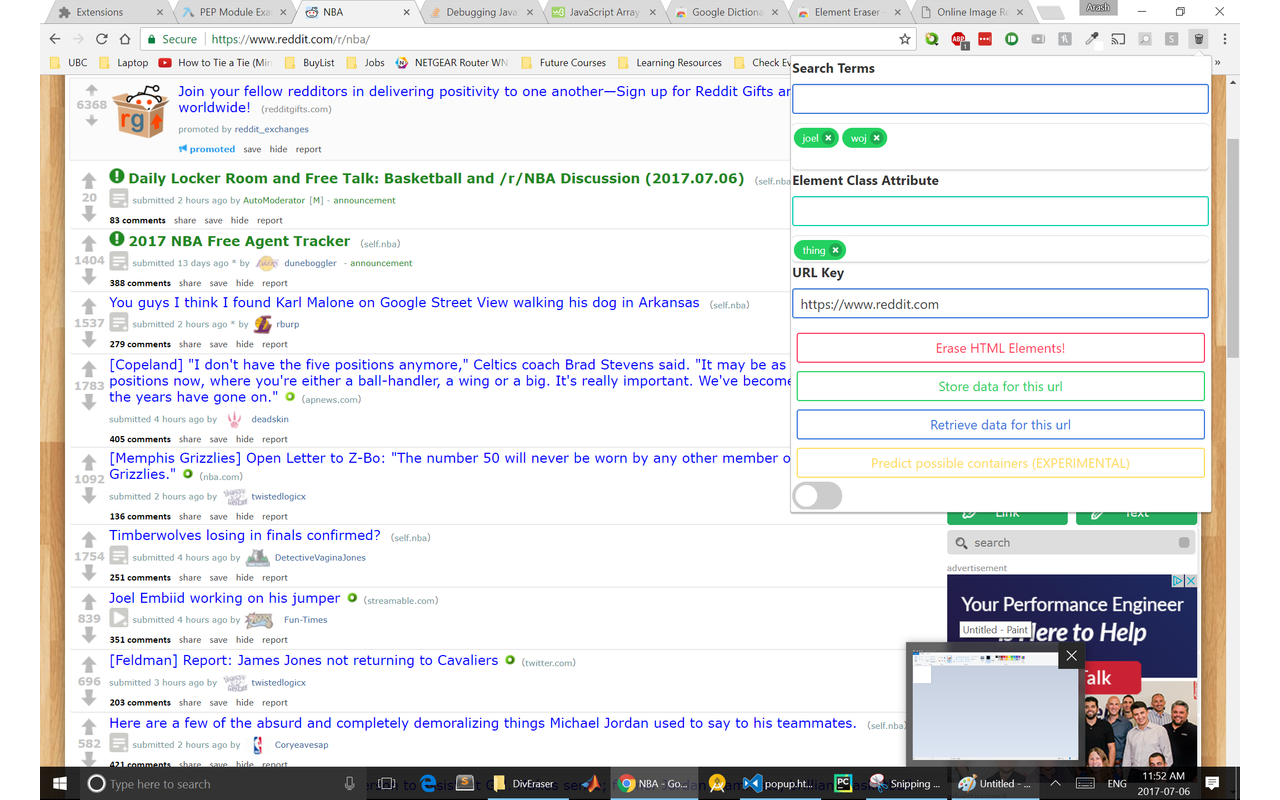Switch to the JavaScript Array tab
Viewport: 1280px width, 800px height.
(603, 12)
